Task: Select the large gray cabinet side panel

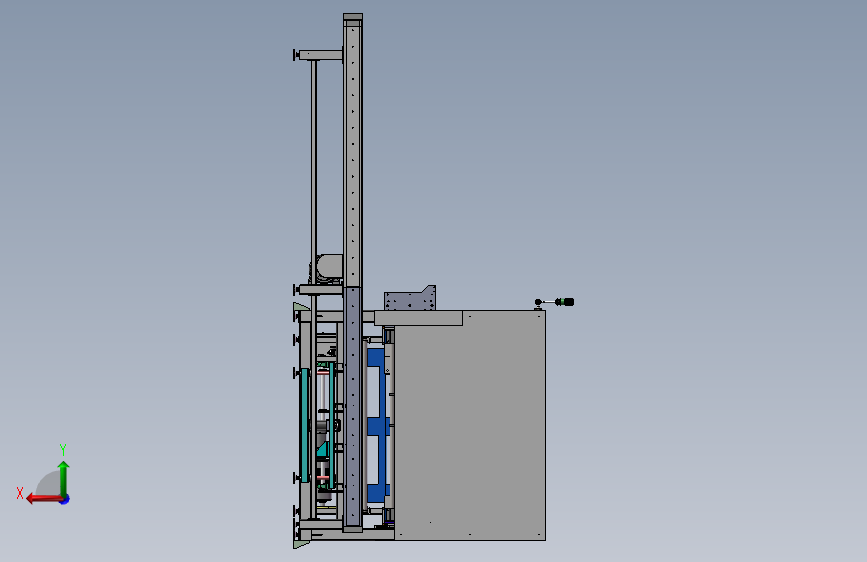Action: click(469, 425)
